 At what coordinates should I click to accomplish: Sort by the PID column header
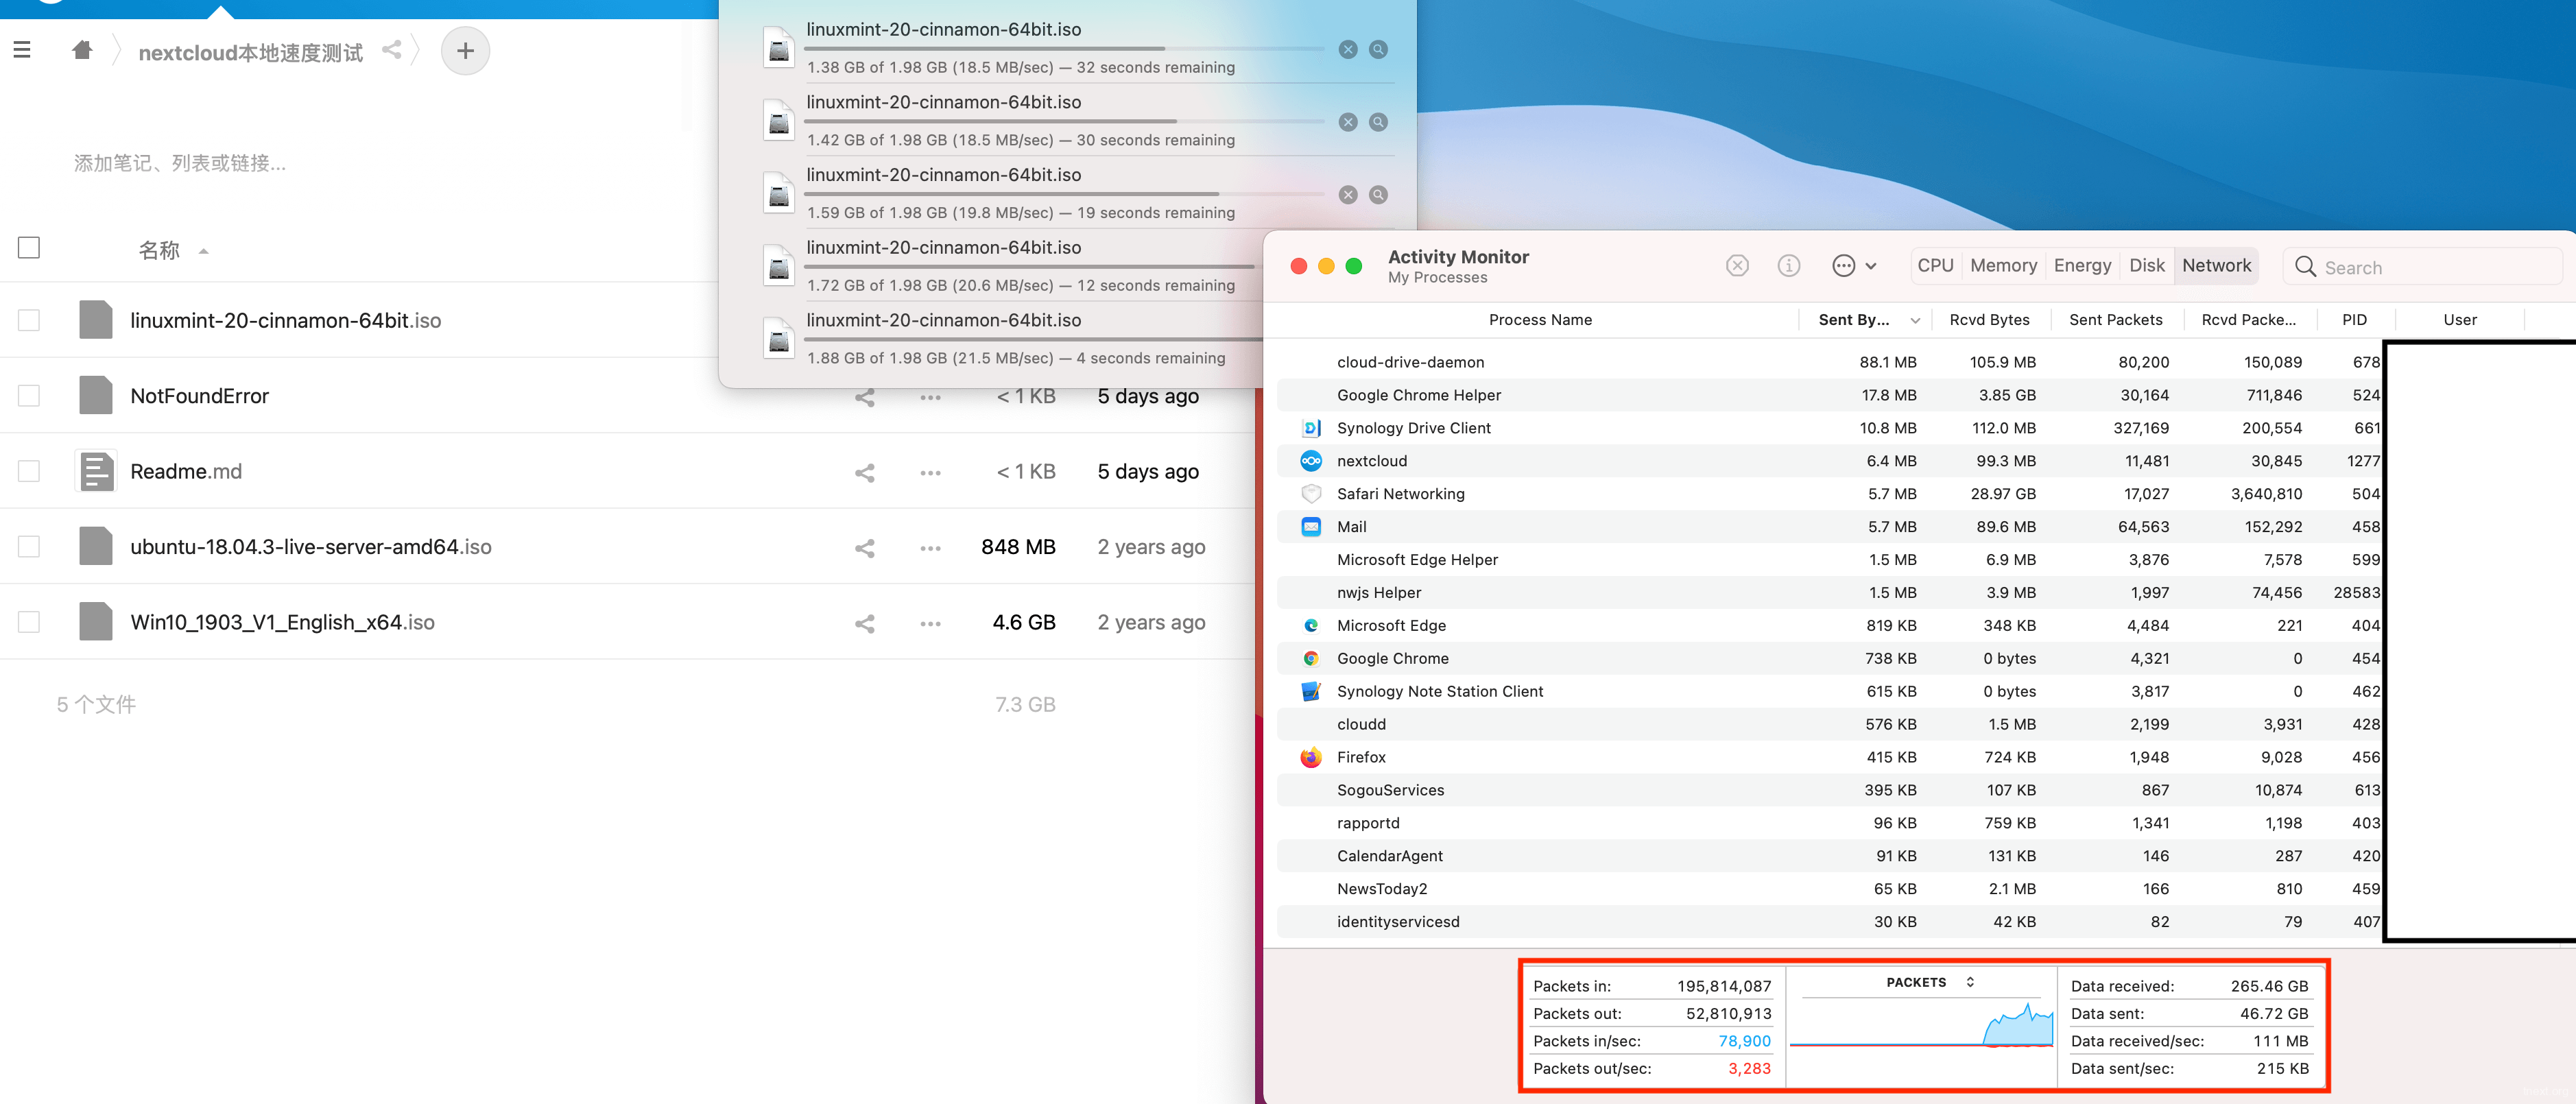2354,320
